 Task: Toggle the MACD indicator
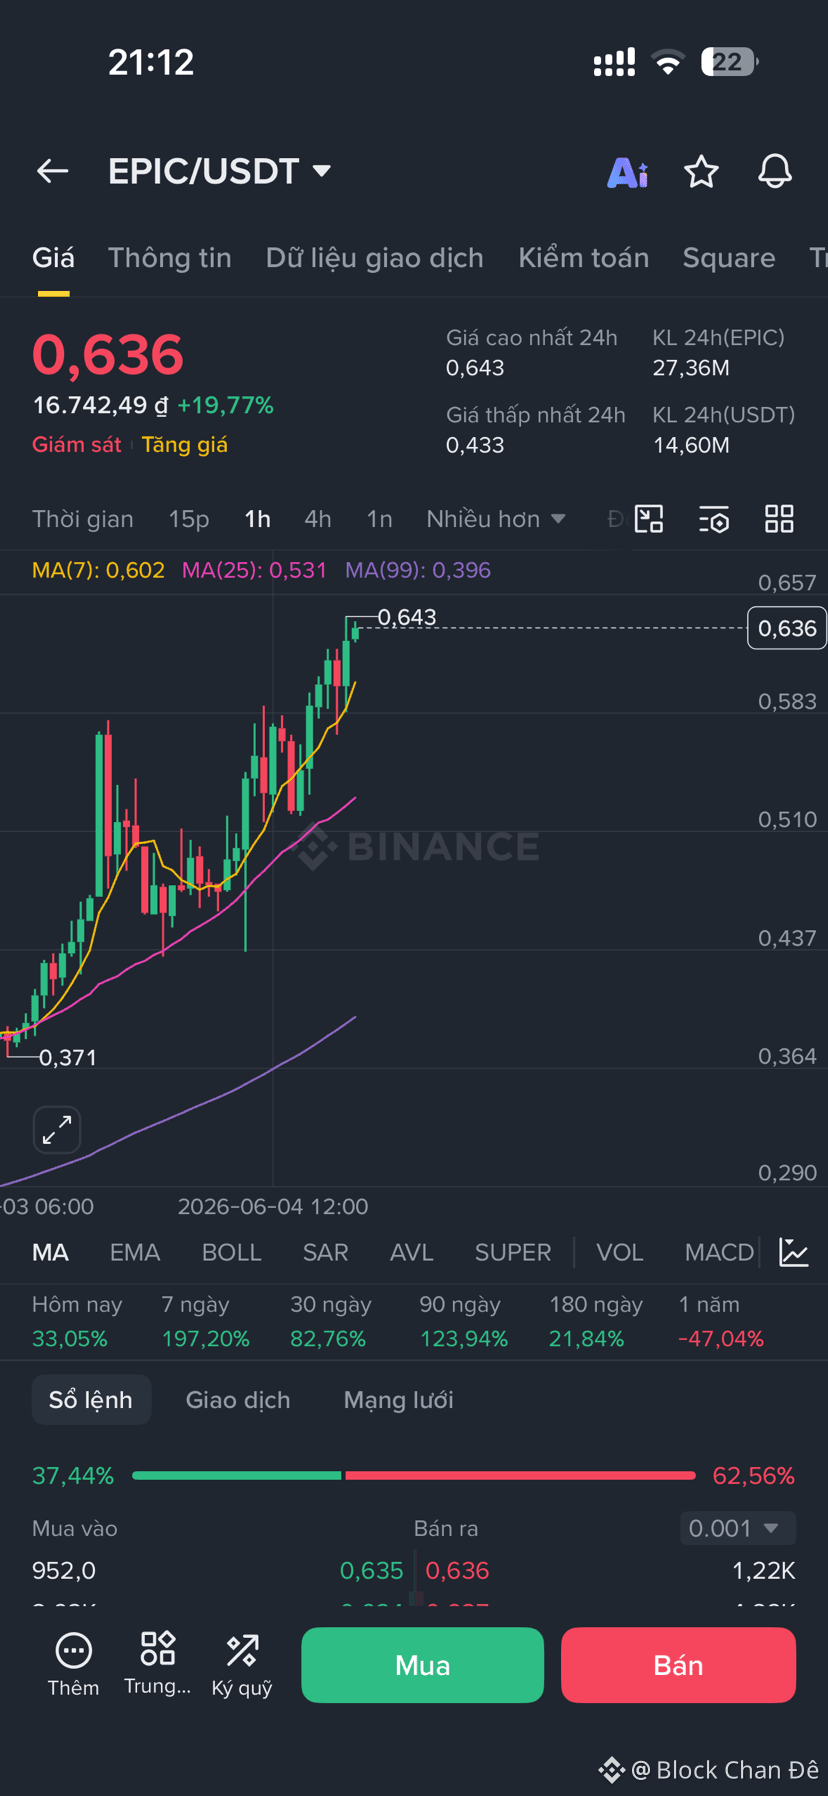(719, 1252)
